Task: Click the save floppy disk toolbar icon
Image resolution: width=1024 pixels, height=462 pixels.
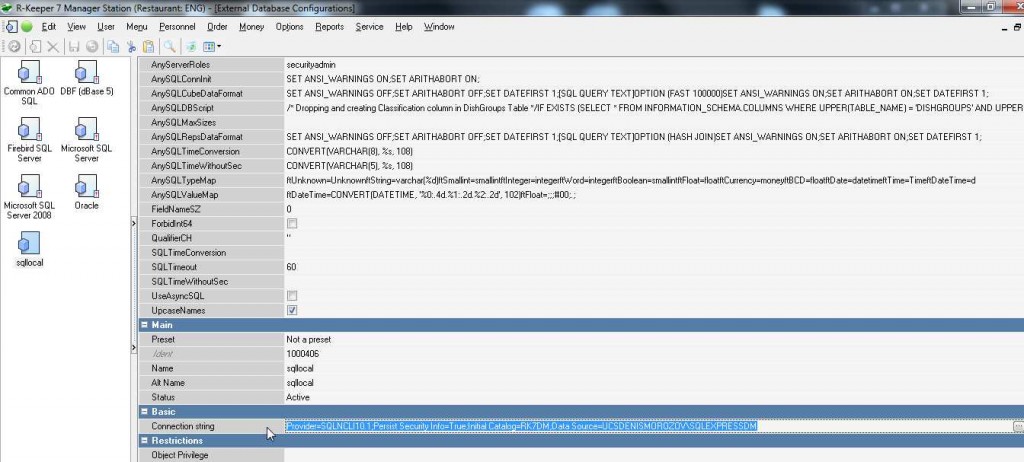Action: pos(74,46)
